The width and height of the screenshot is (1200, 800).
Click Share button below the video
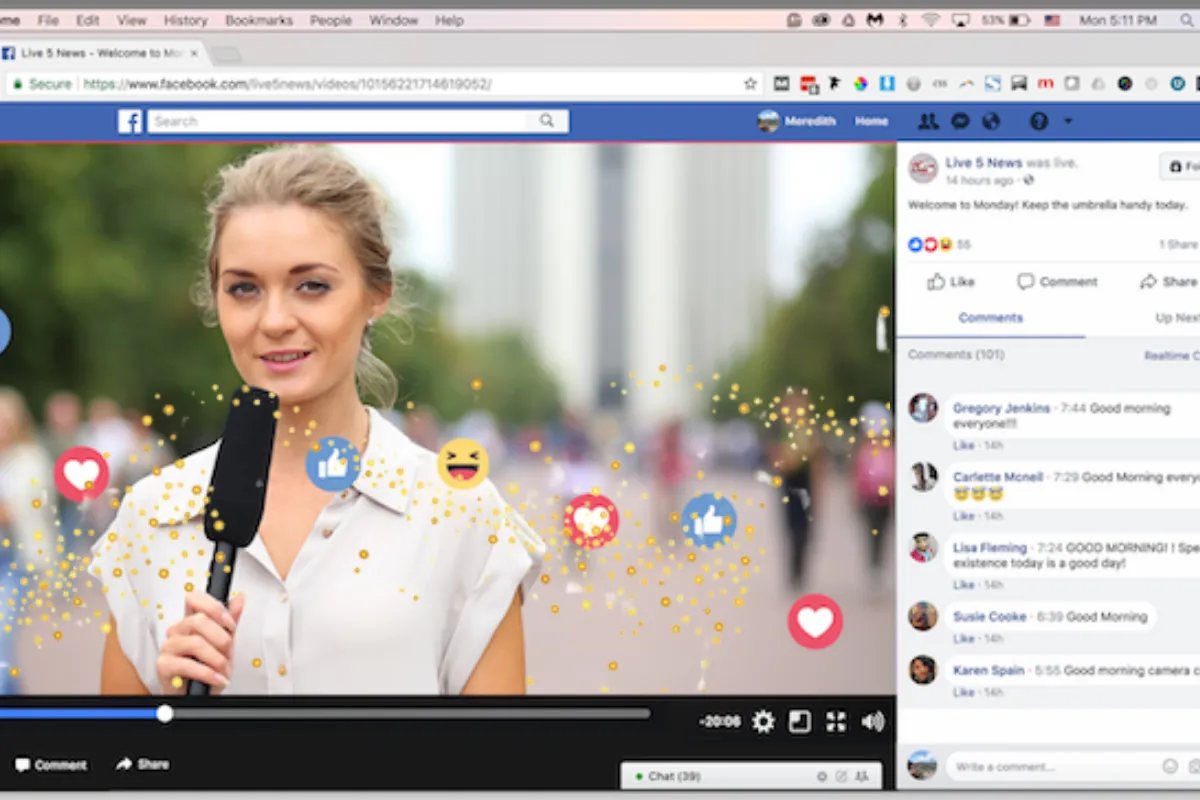[x=142, y=764]
